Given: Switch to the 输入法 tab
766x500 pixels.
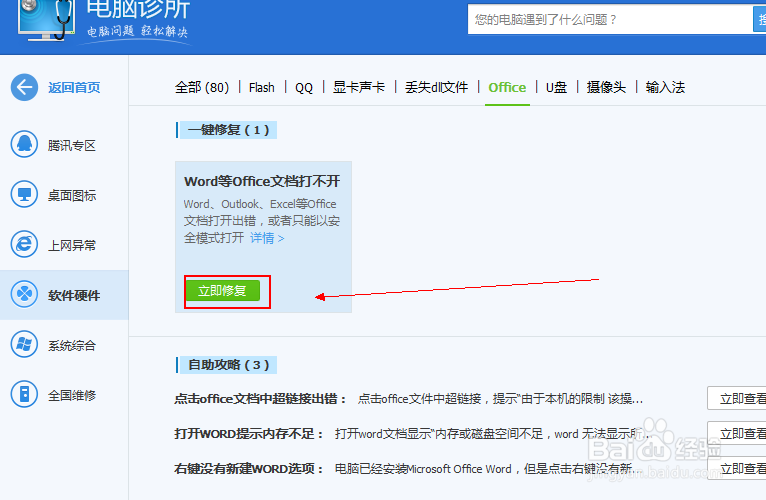Looking at the screenshot, I should (665, 87).
